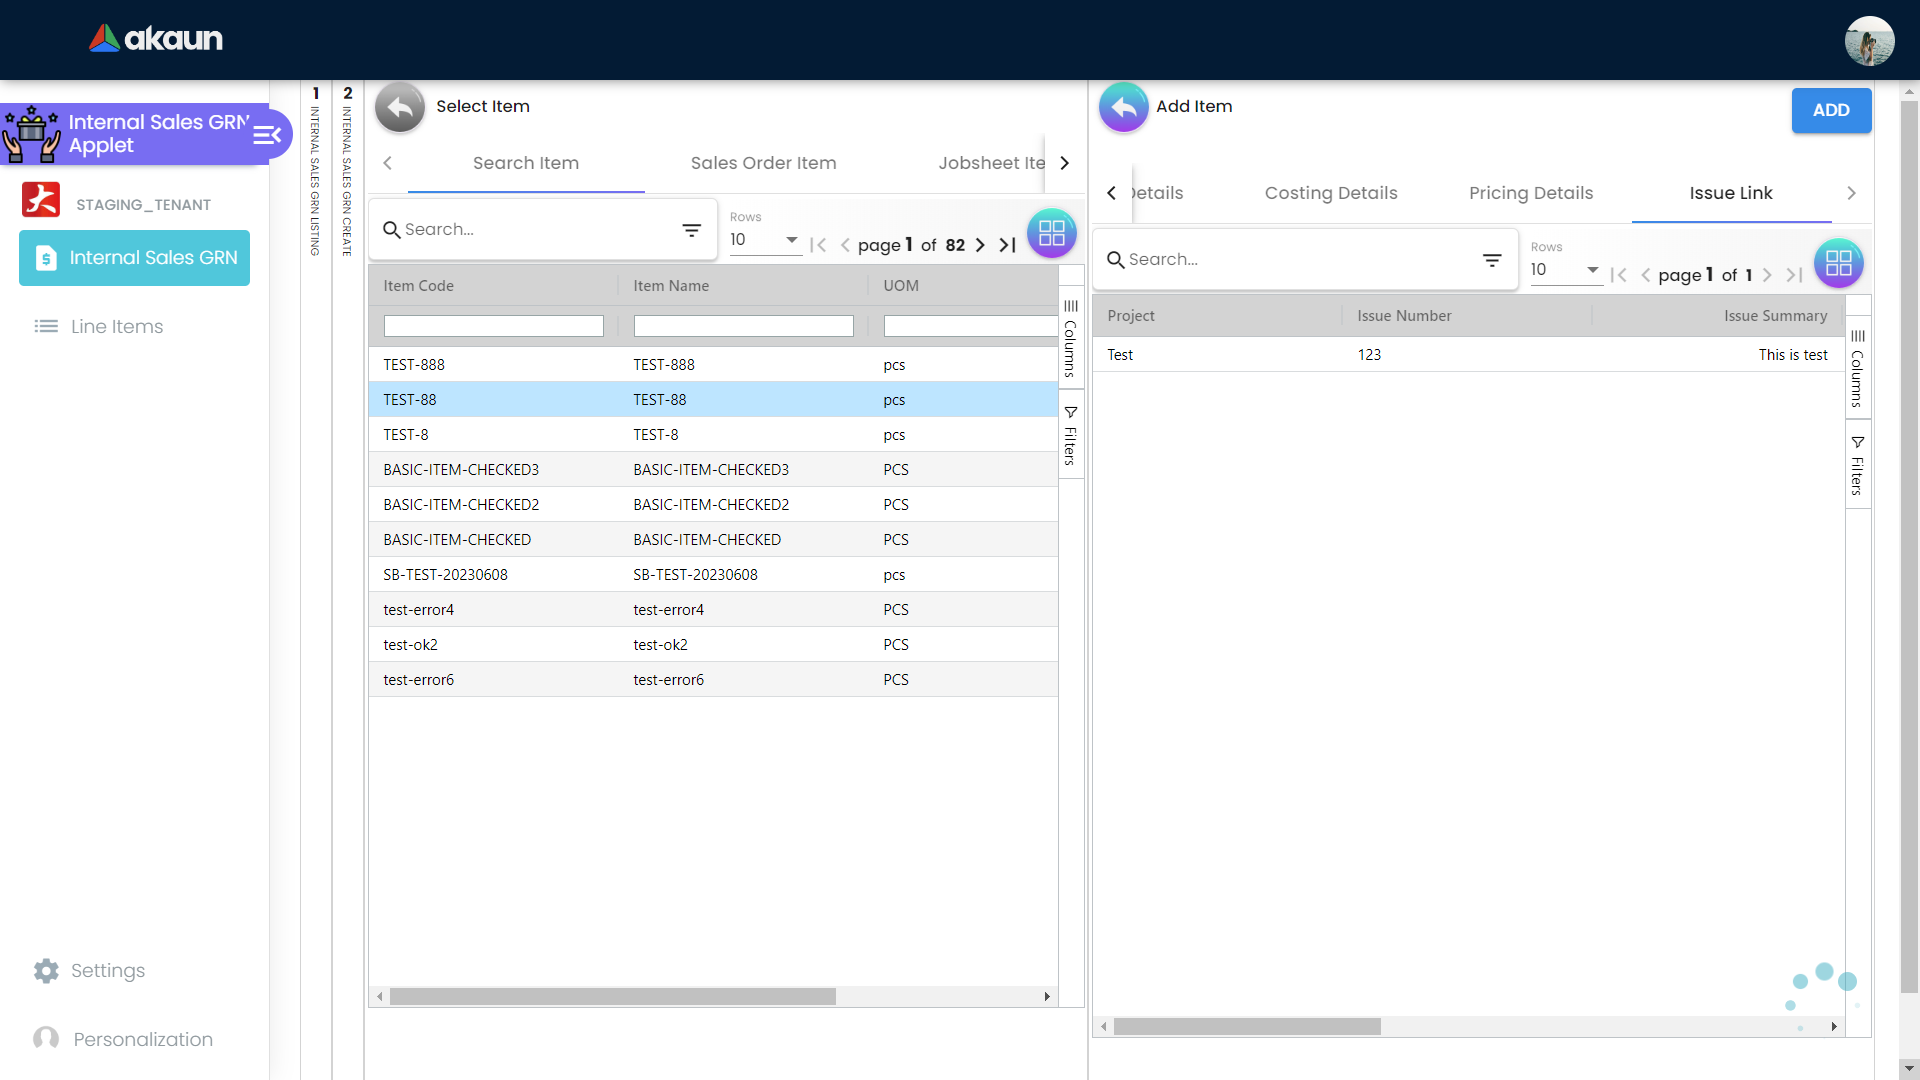Viewport: 1920px width, 1080px height.
Task: Open the Settings gear item
Action: tap(46, 971)
